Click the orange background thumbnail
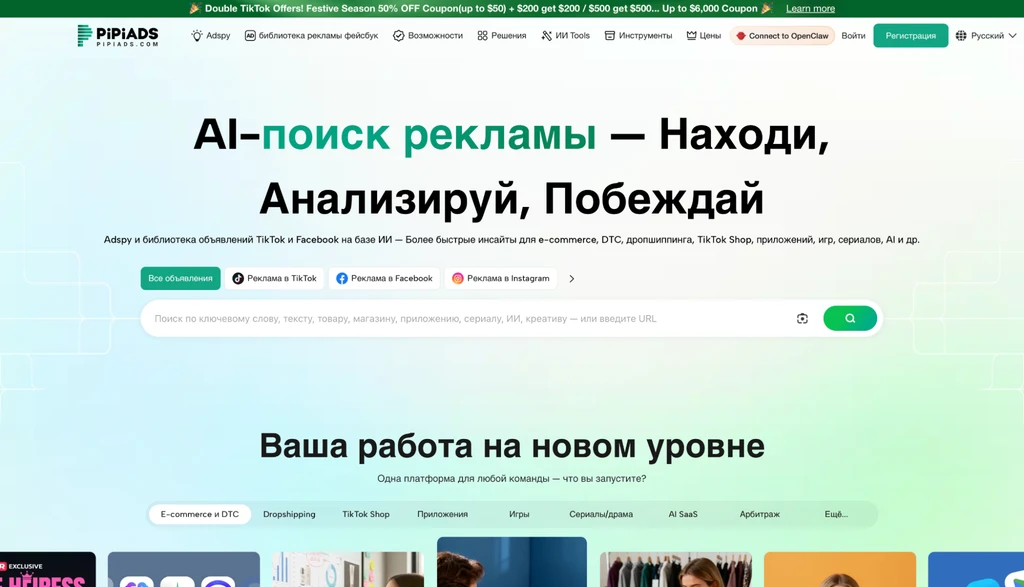 pos(840,569)
